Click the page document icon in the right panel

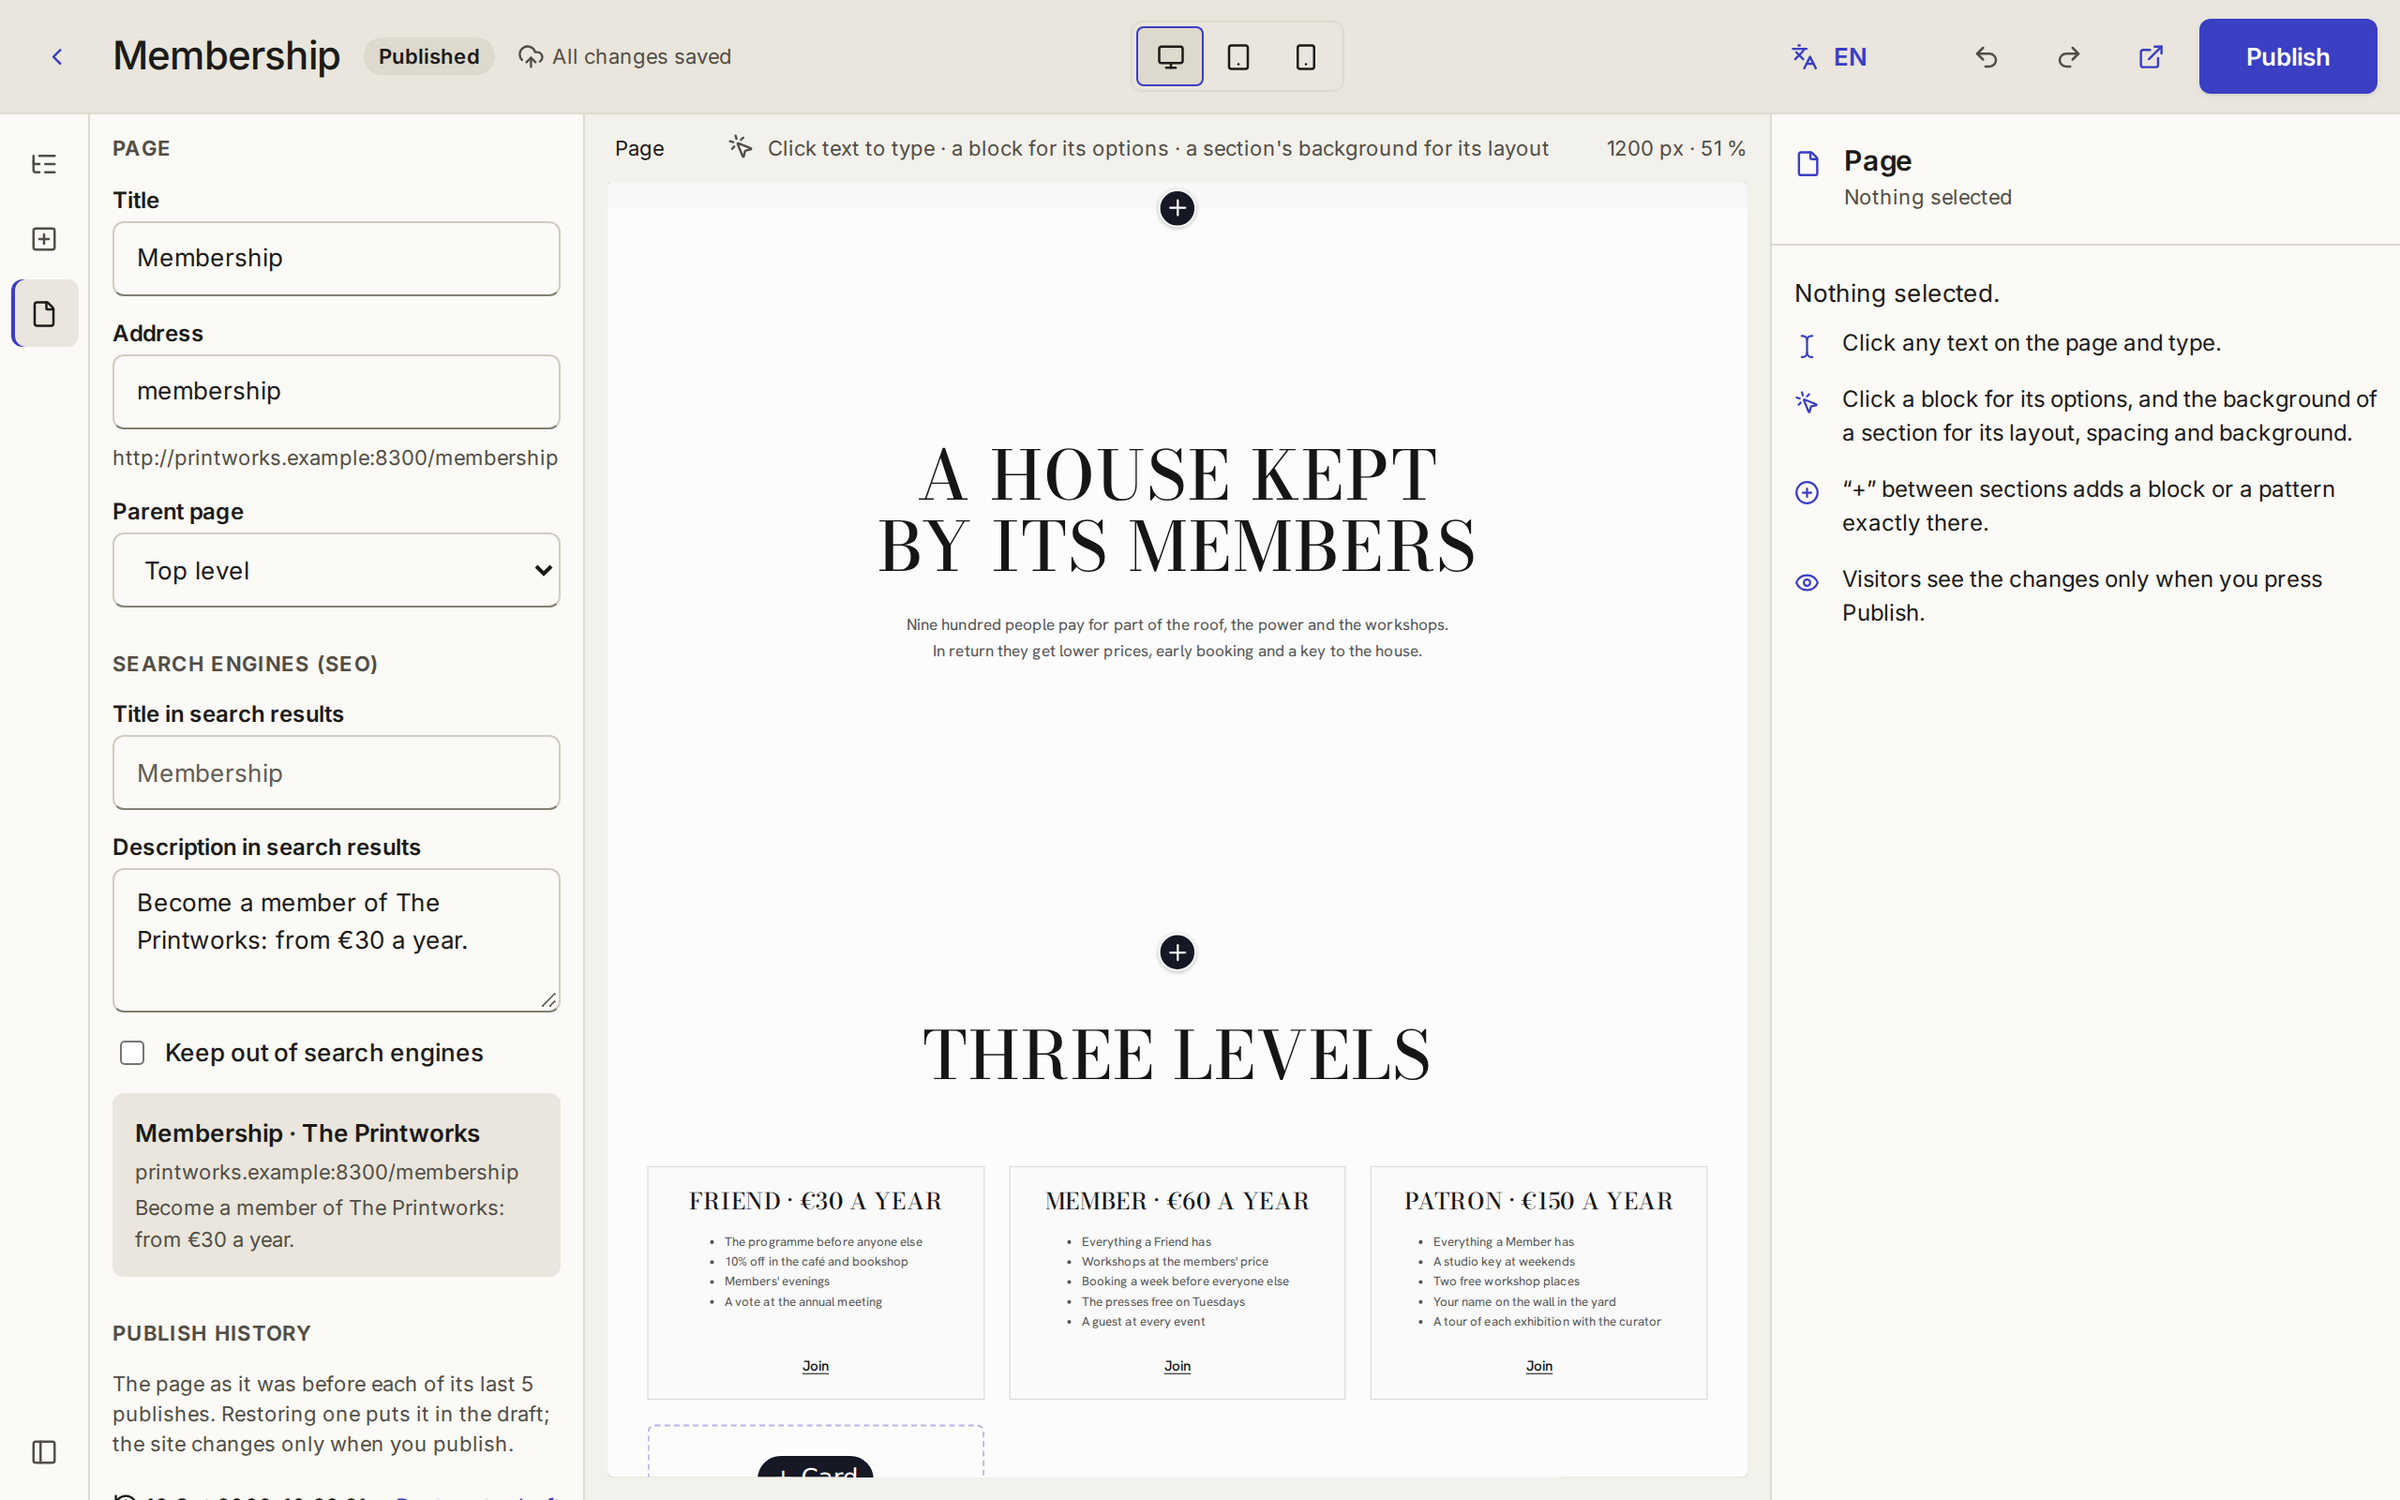coord(1808,164)
